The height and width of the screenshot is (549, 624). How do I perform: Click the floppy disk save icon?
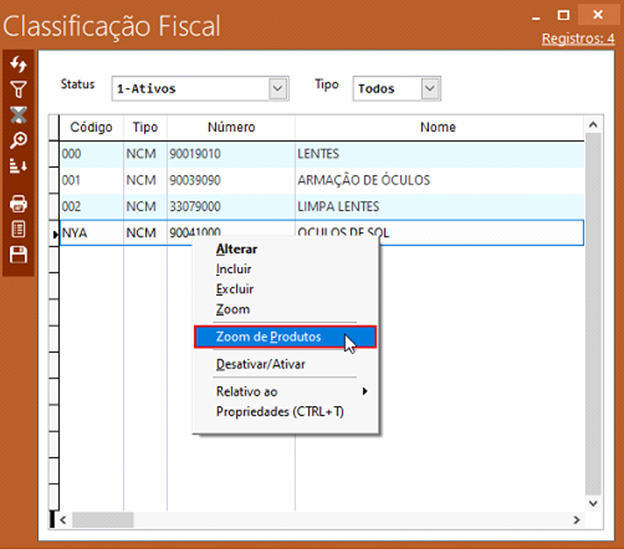pyautogui.click(x=18, y=255)
